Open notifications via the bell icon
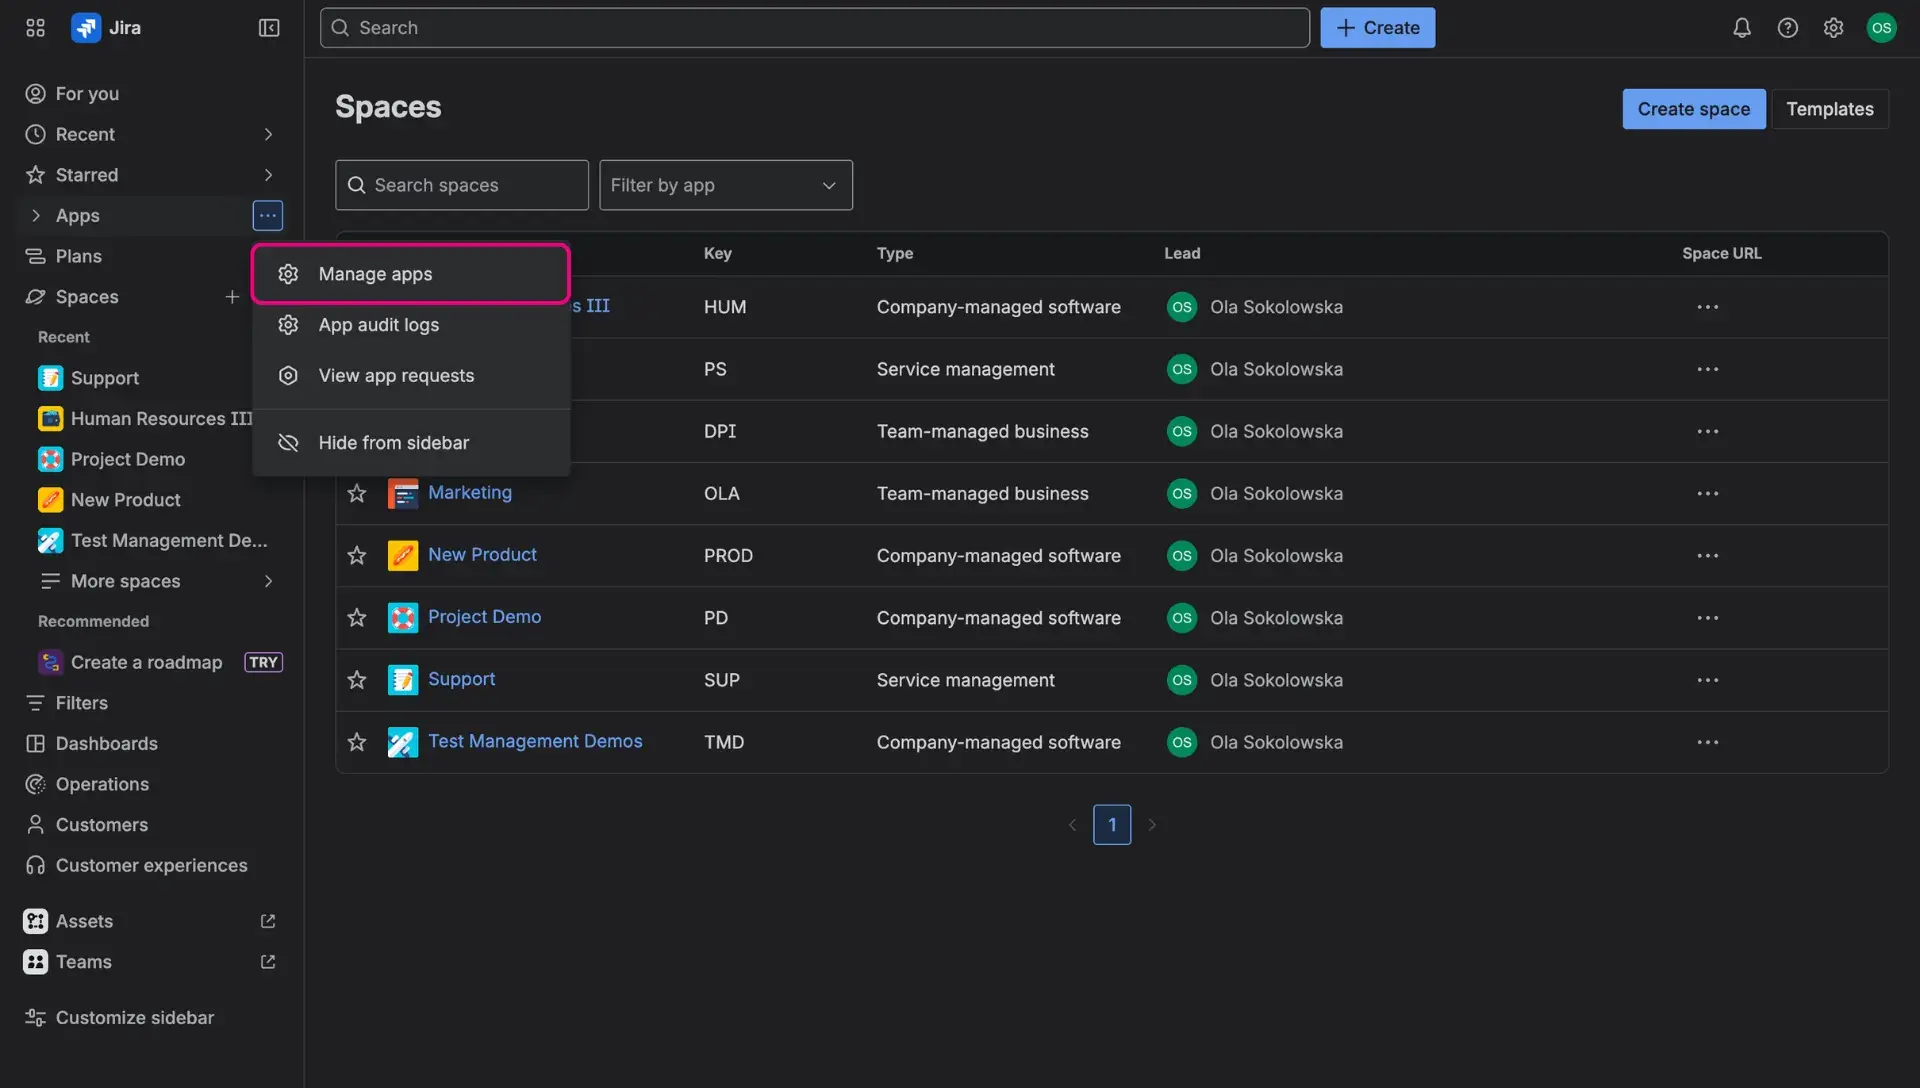 tap(1741, 27)
